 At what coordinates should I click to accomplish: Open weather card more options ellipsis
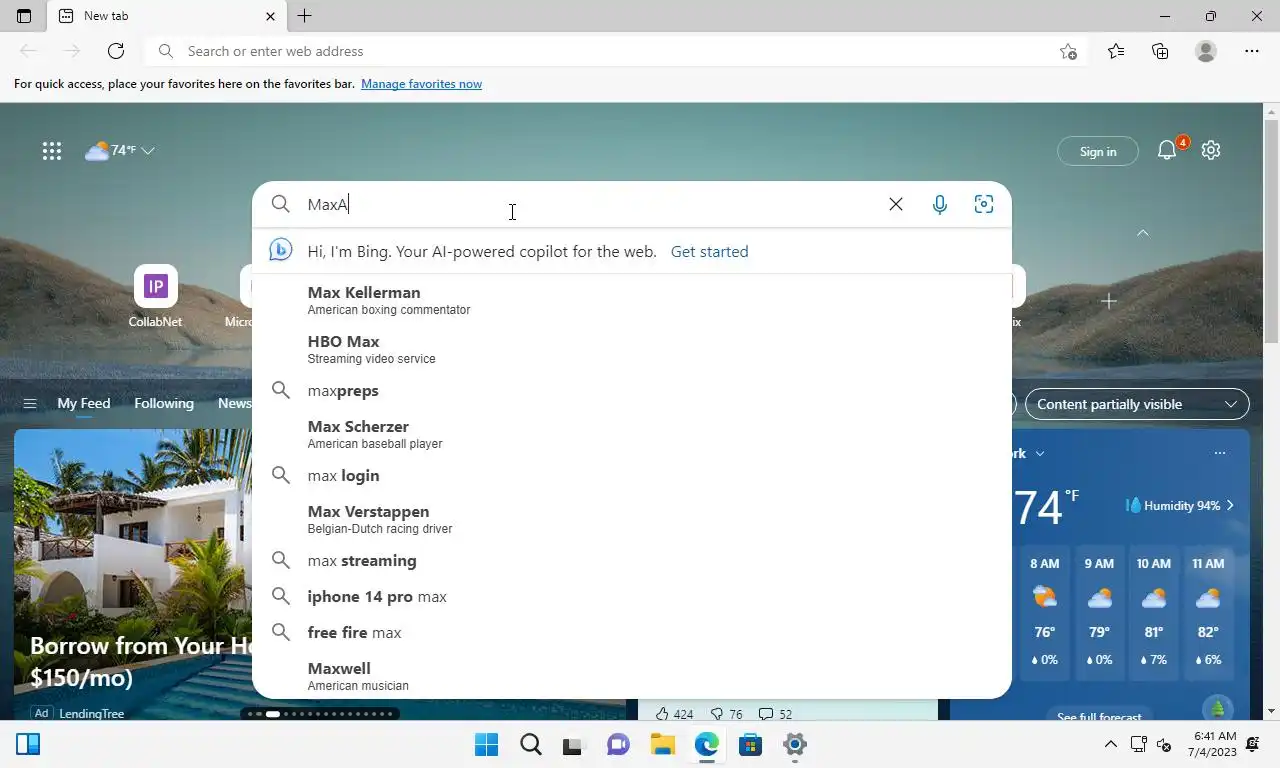[x=1219, y=454]
